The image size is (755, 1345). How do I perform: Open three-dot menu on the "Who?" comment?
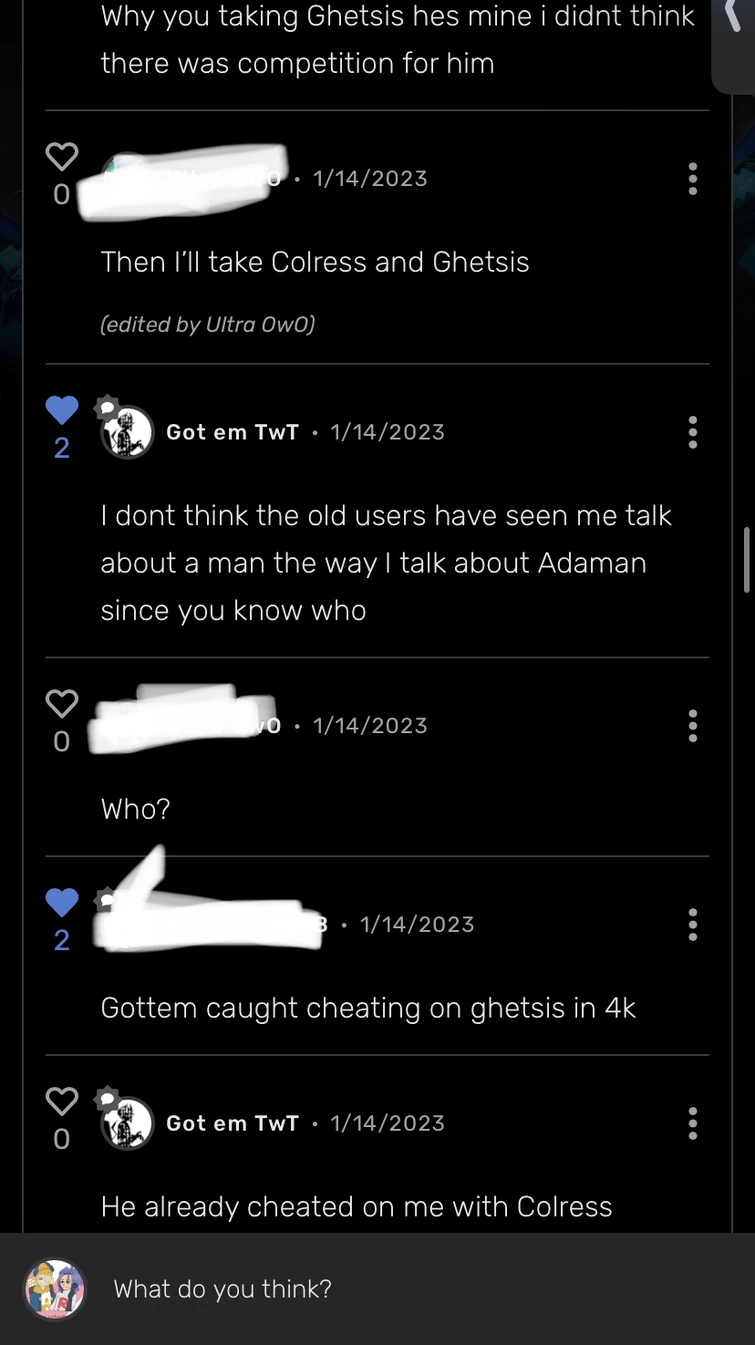(x=692, y=726)
